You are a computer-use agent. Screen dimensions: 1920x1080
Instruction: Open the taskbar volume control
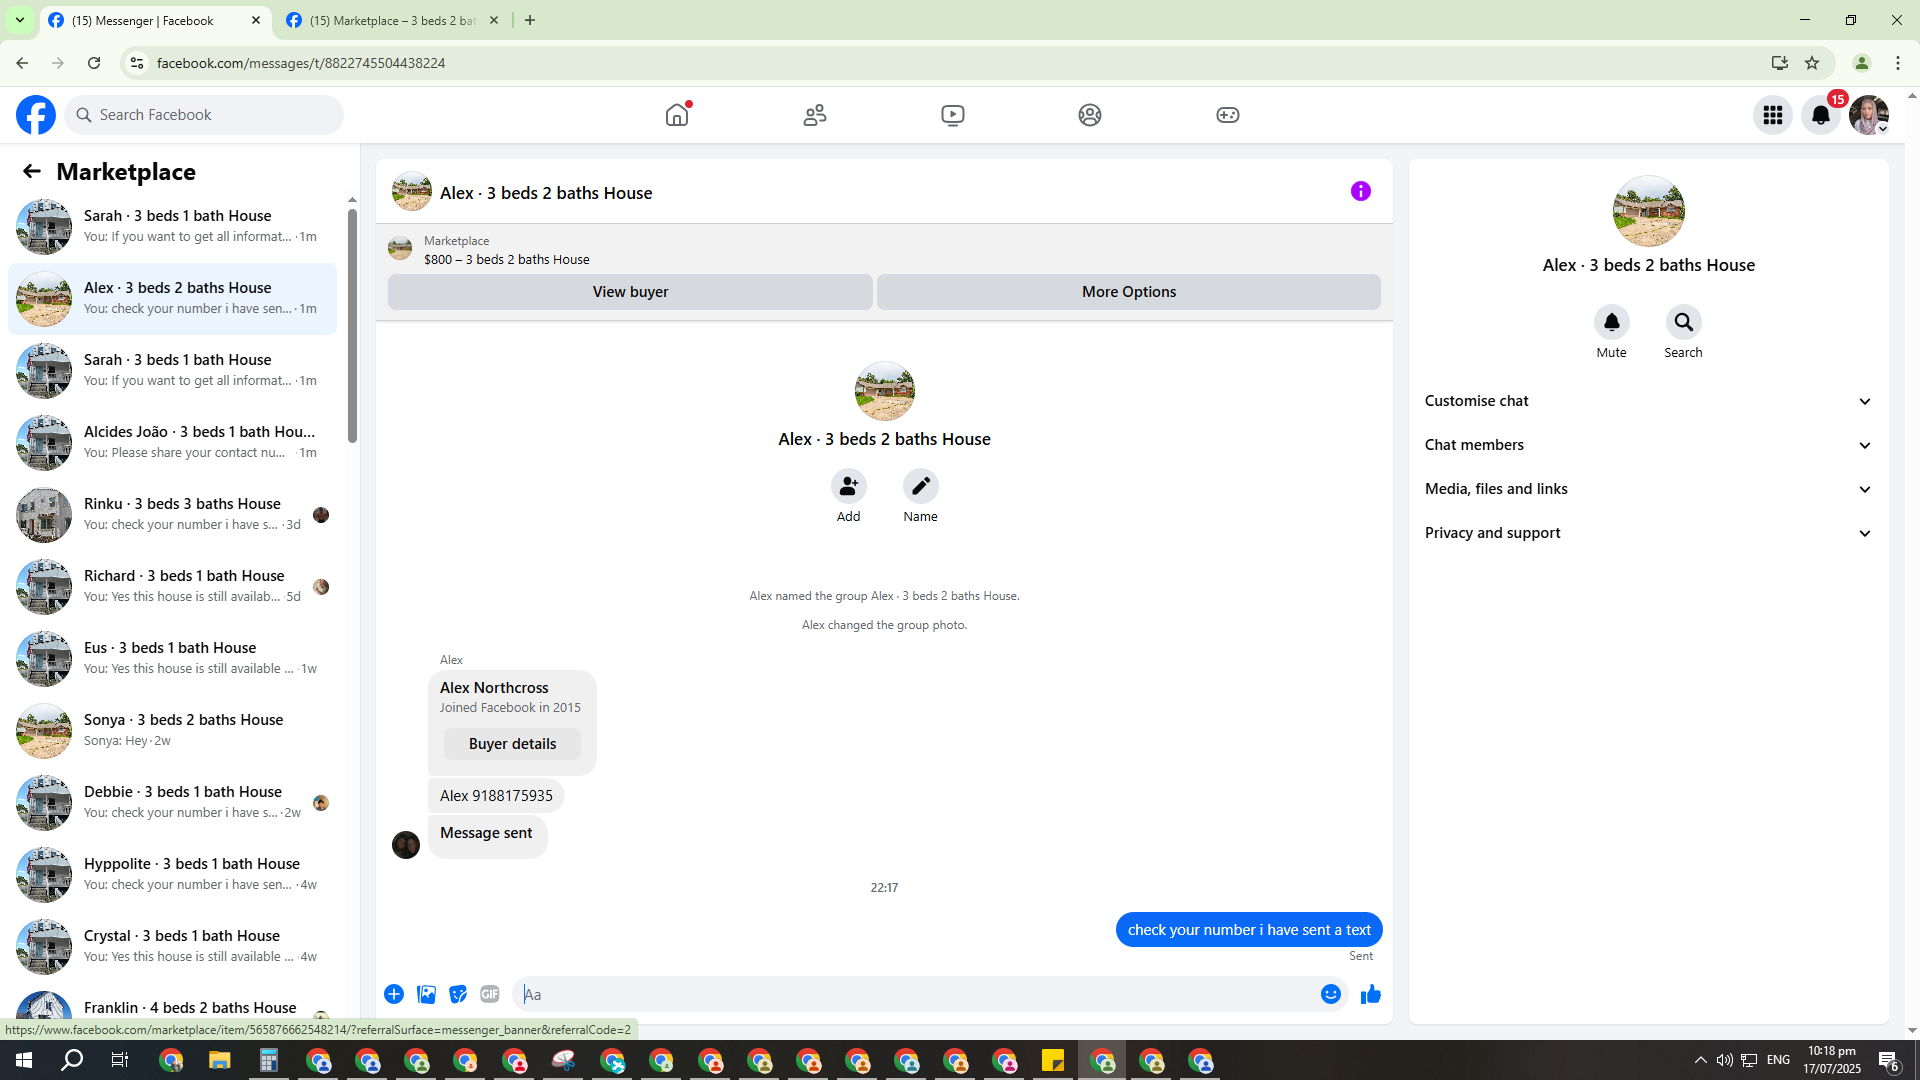[1724, 1060]
